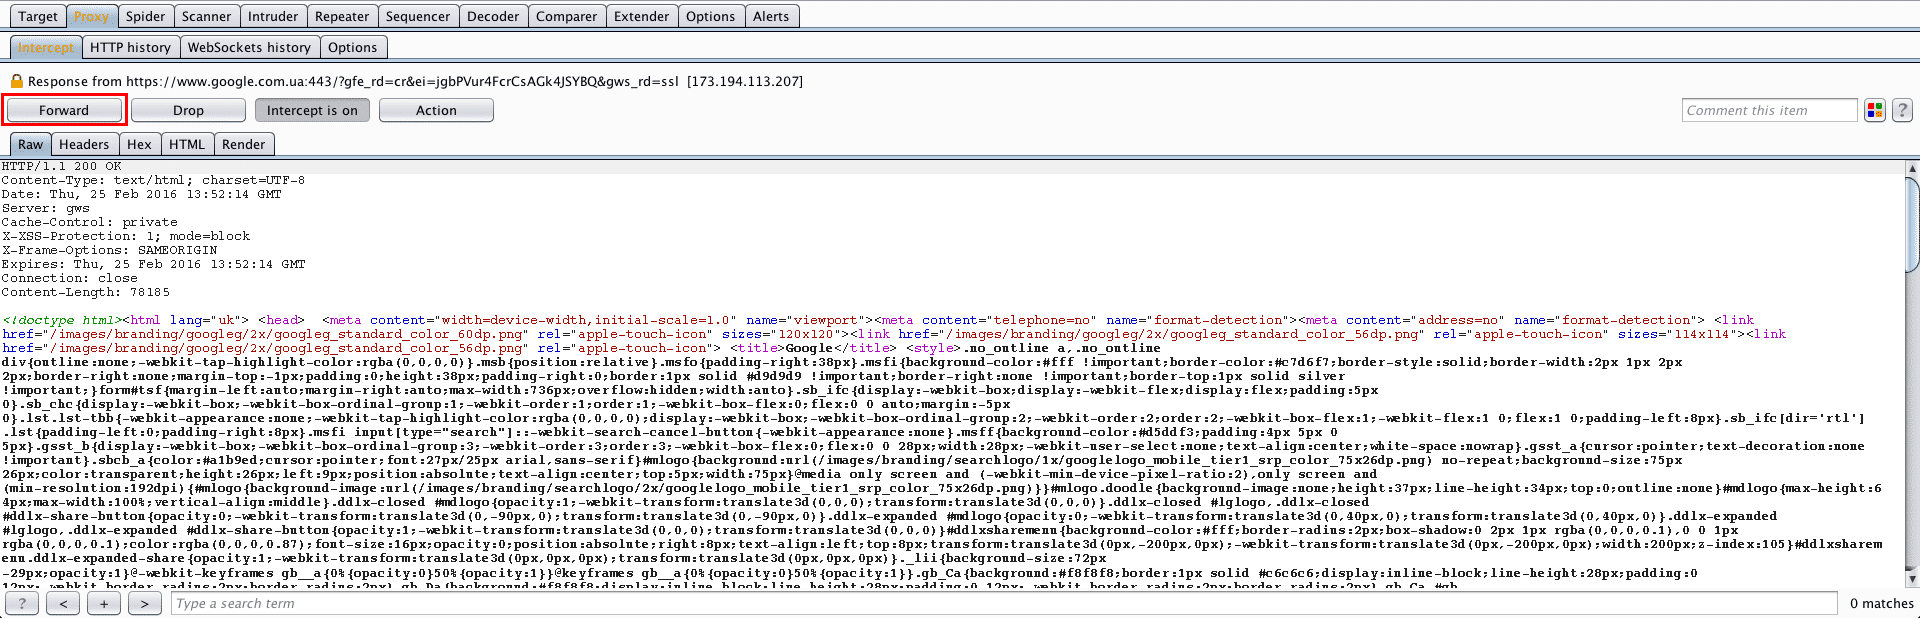Screen dimensions: 1920x618
Task: Click the Cache-Control: private line
Action: coord(89,222)
